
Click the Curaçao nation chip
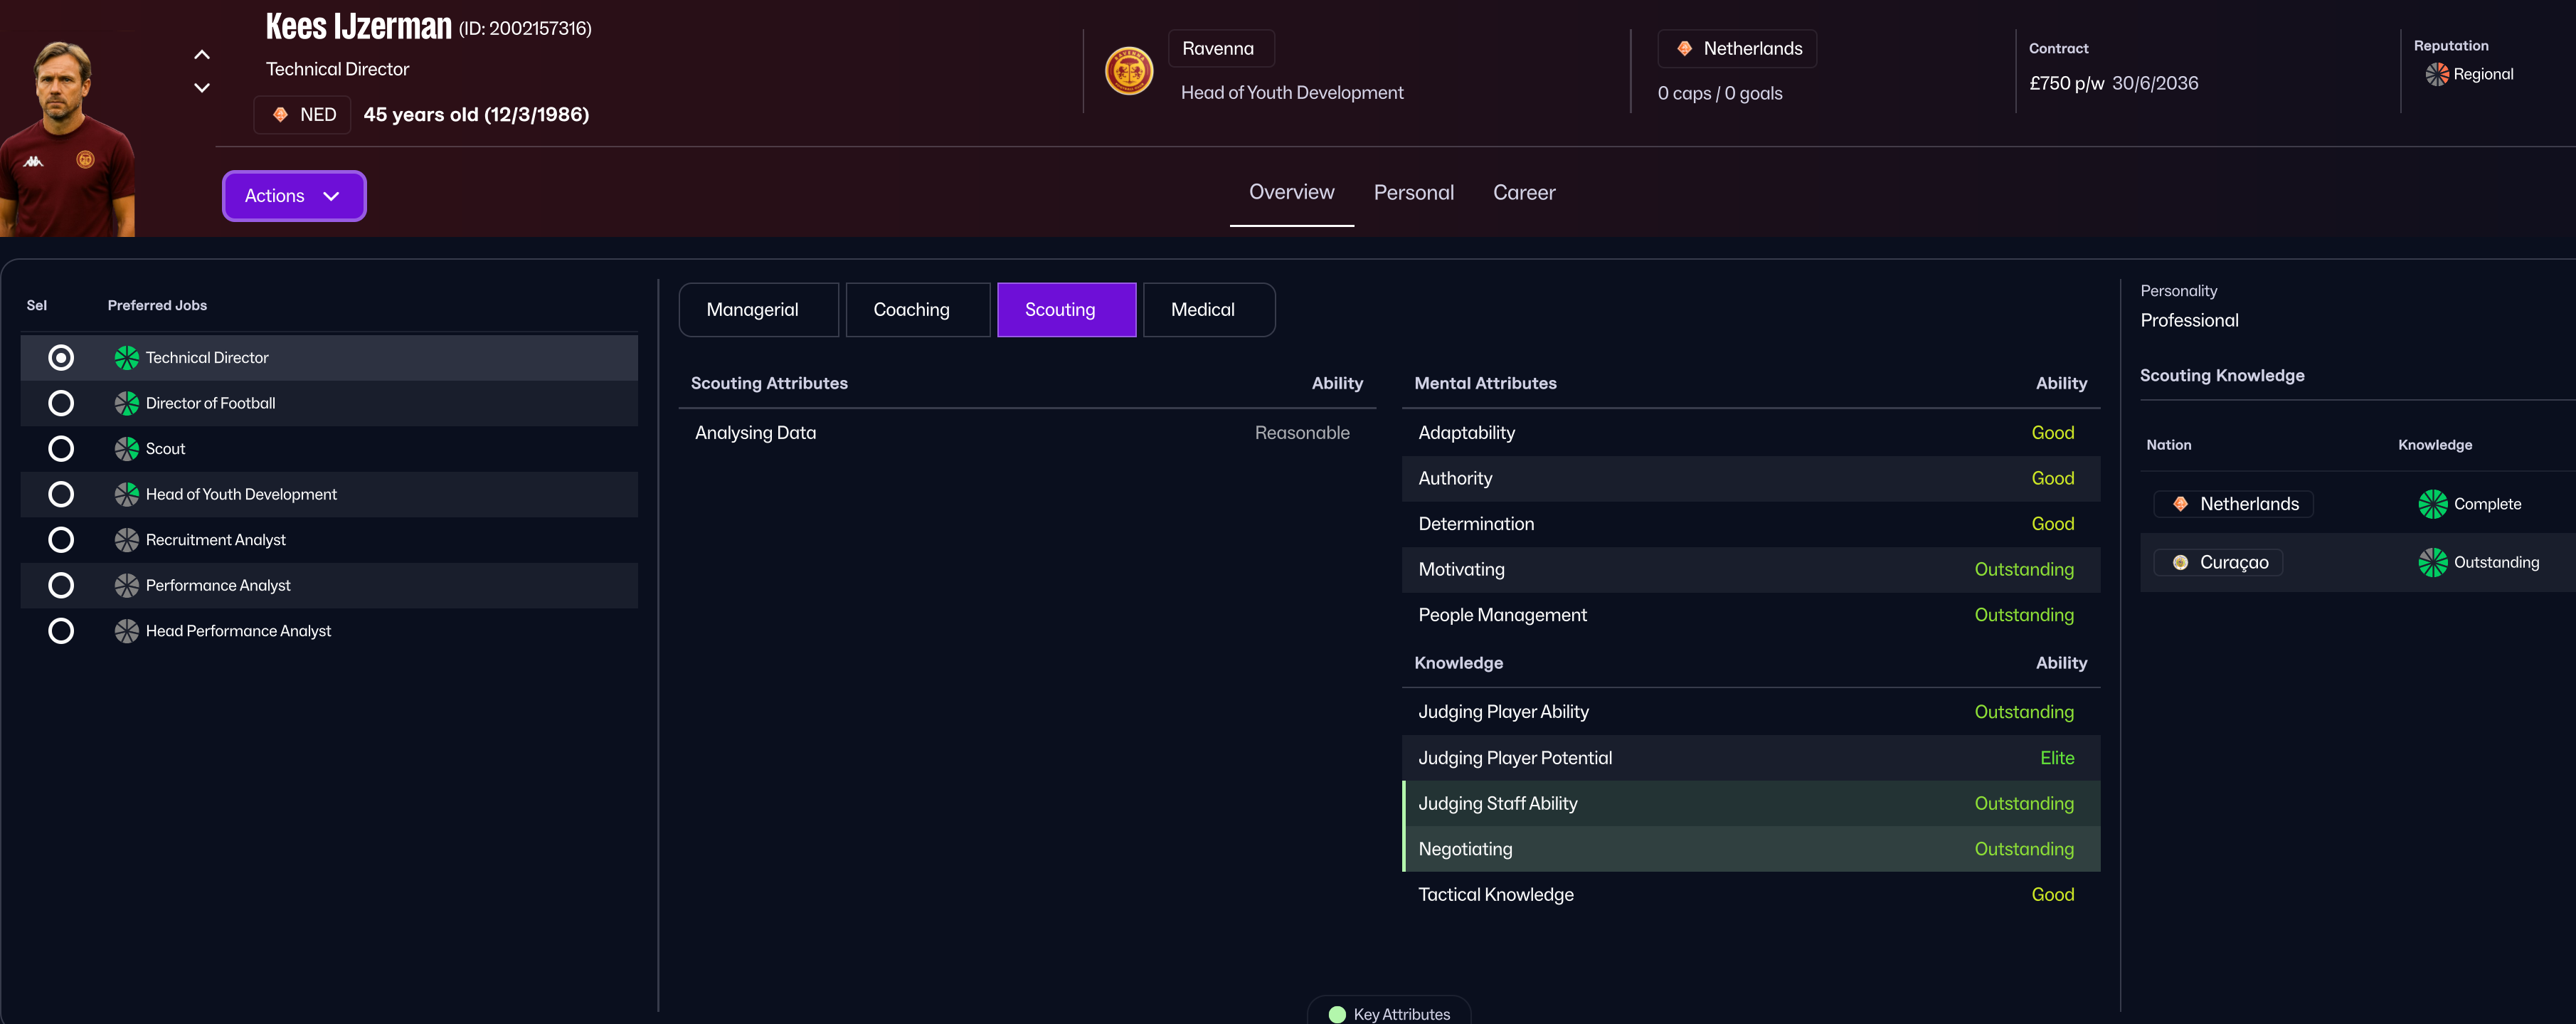point(2218,563)
